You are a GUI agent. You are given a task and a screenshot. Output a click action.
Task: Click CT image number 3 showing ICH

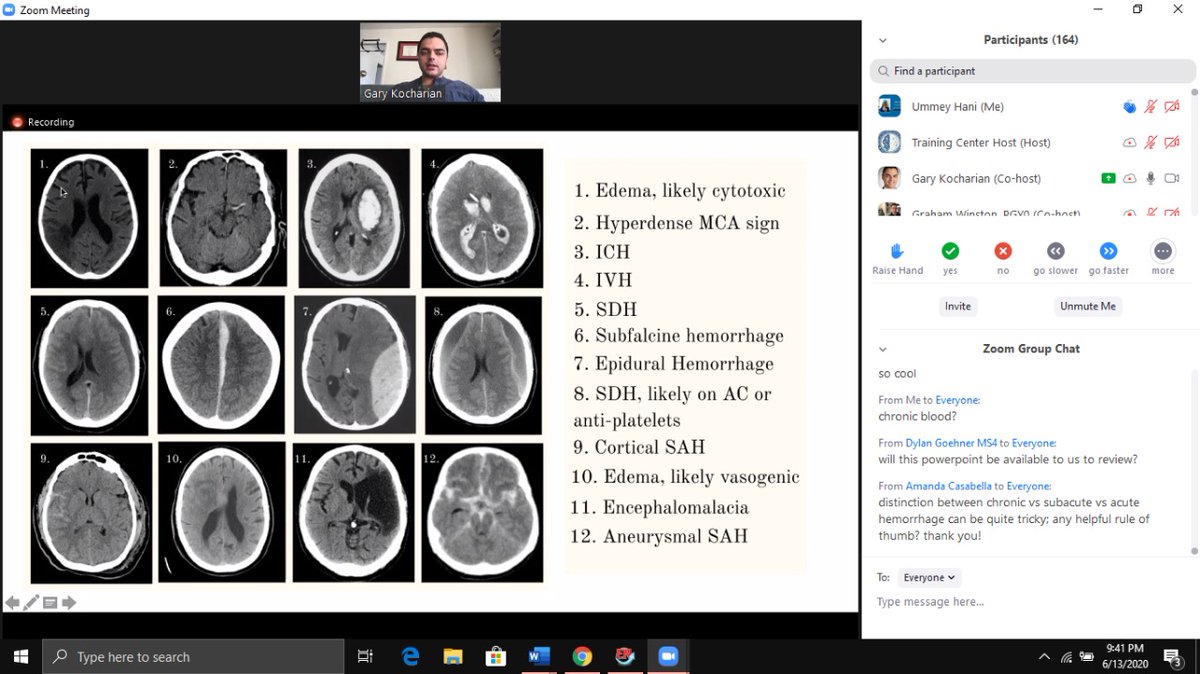[355, 218]
